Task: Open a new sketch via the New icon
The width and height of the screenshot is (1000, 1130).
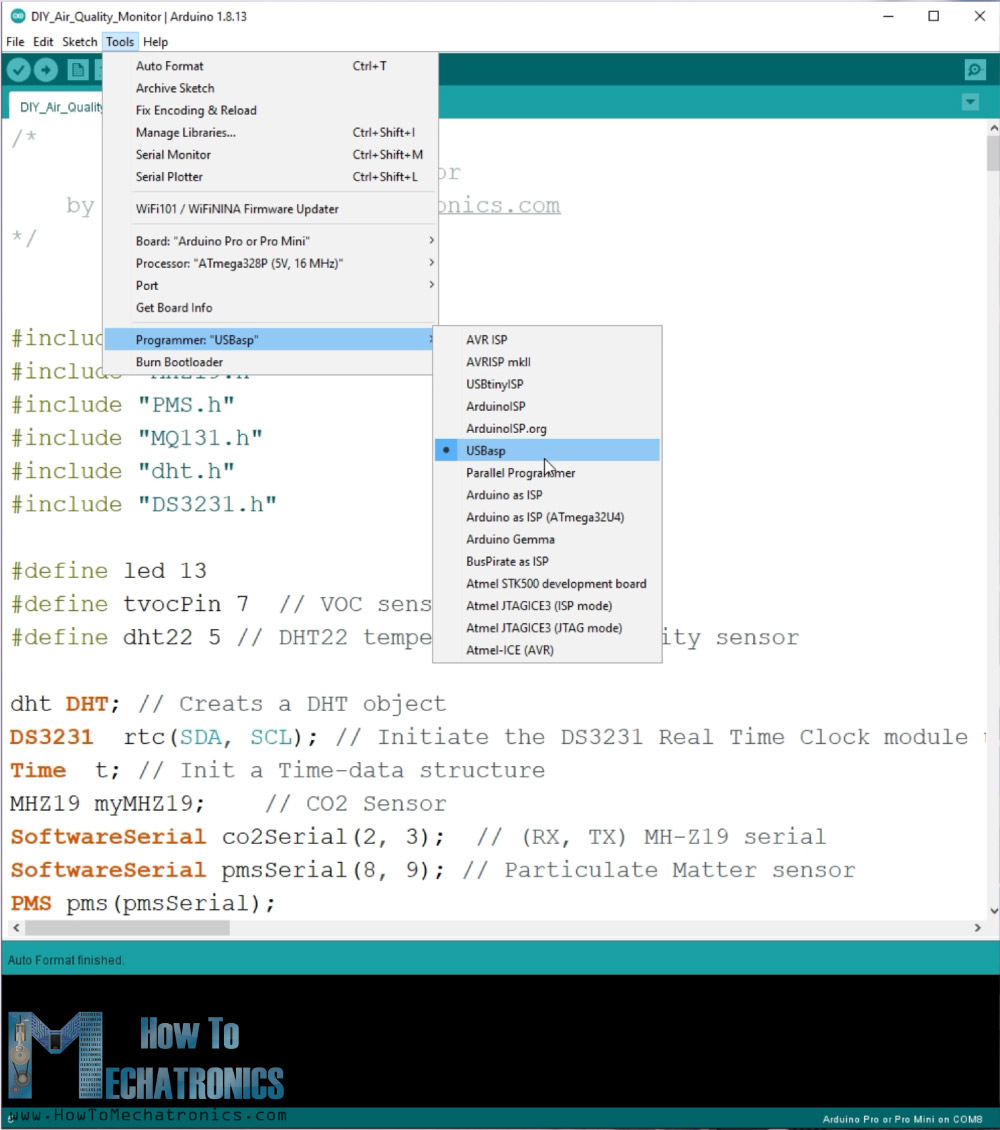Action: coord(76,69)
